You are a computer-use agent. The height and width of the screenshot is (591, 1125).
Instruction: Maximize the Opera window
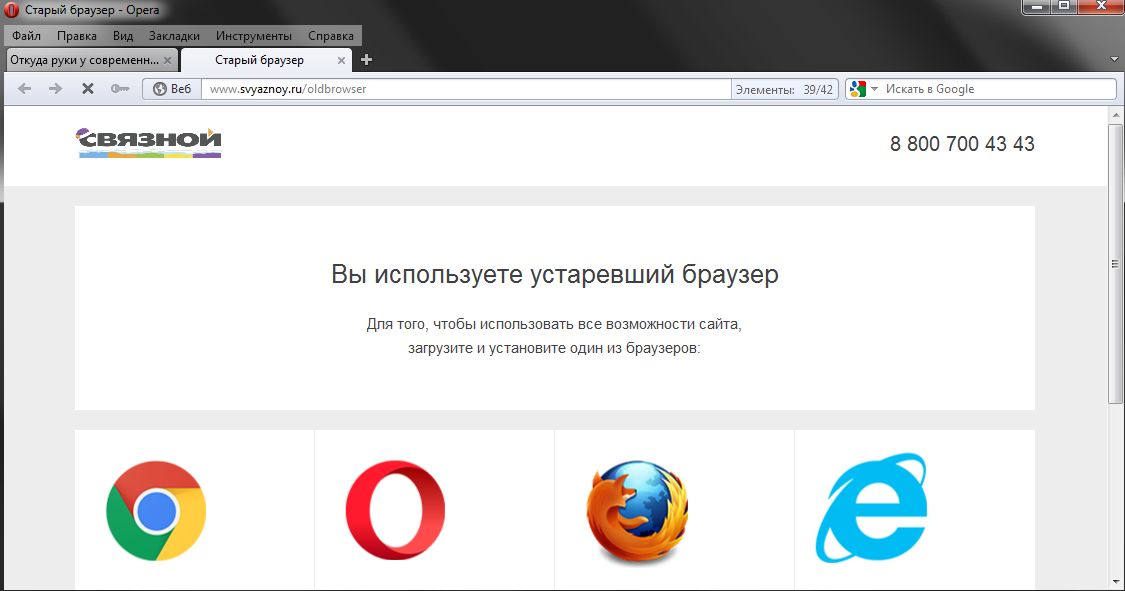tap(1064, 6)
